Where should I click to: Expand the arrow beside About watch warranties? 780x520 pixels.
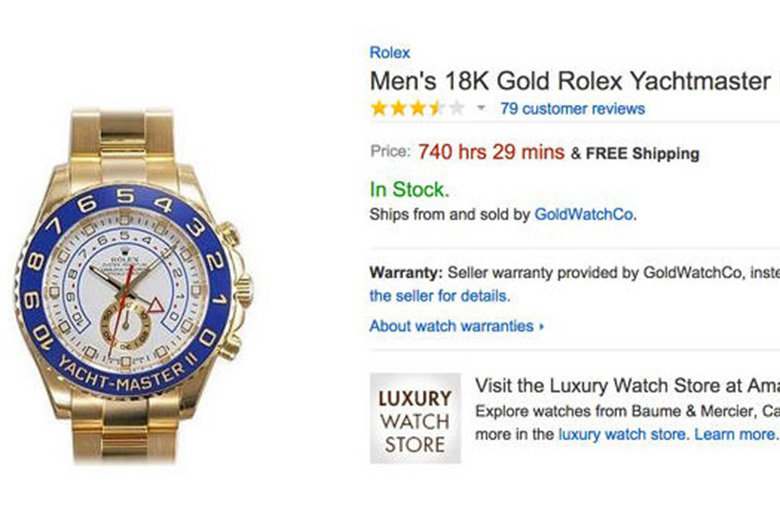(x=542, y=326)
